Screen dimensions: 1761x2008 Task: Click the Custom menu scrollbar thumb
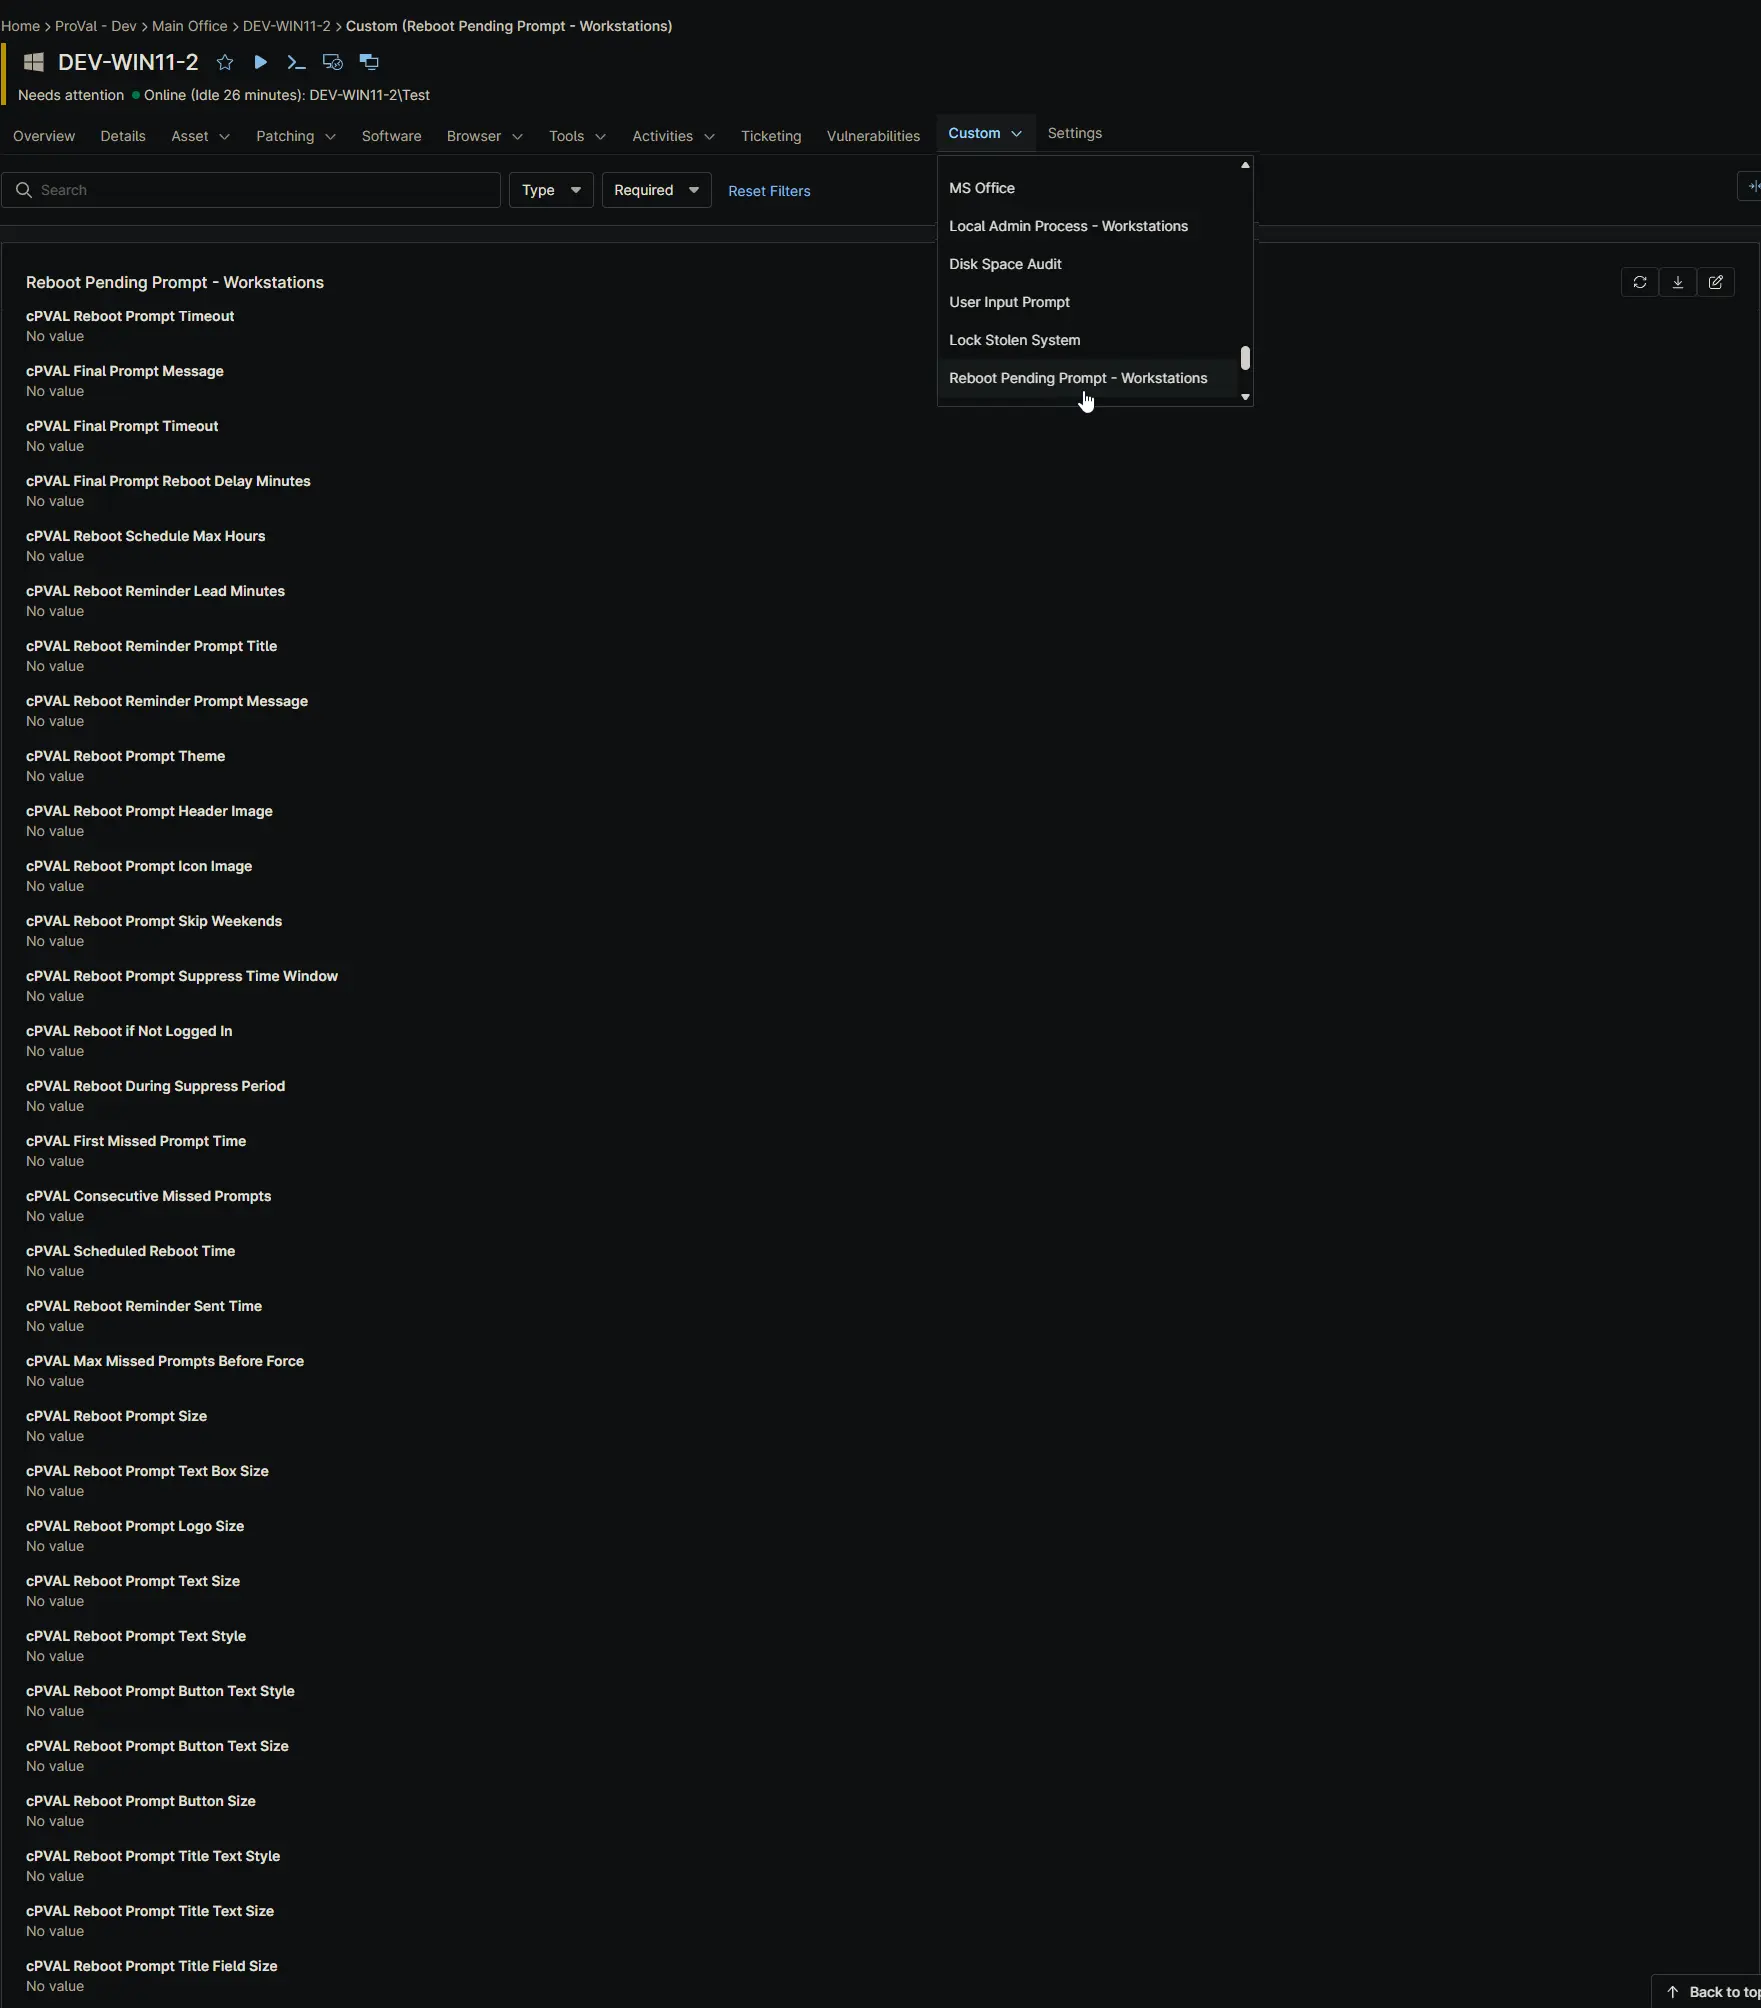click(x=1245, y=358)
